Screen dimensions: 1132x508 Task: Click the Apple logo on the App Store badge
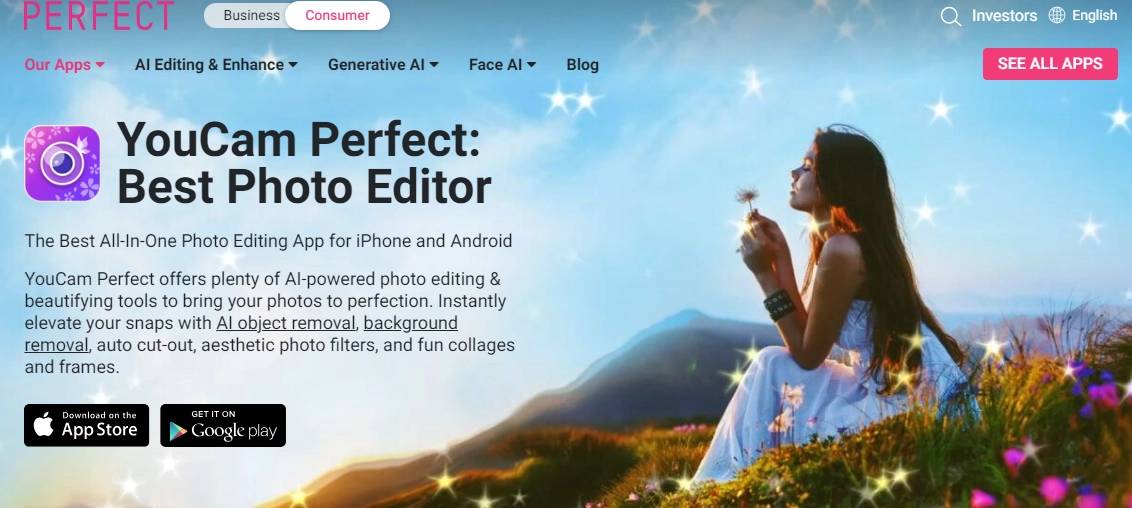pos(43,426)
